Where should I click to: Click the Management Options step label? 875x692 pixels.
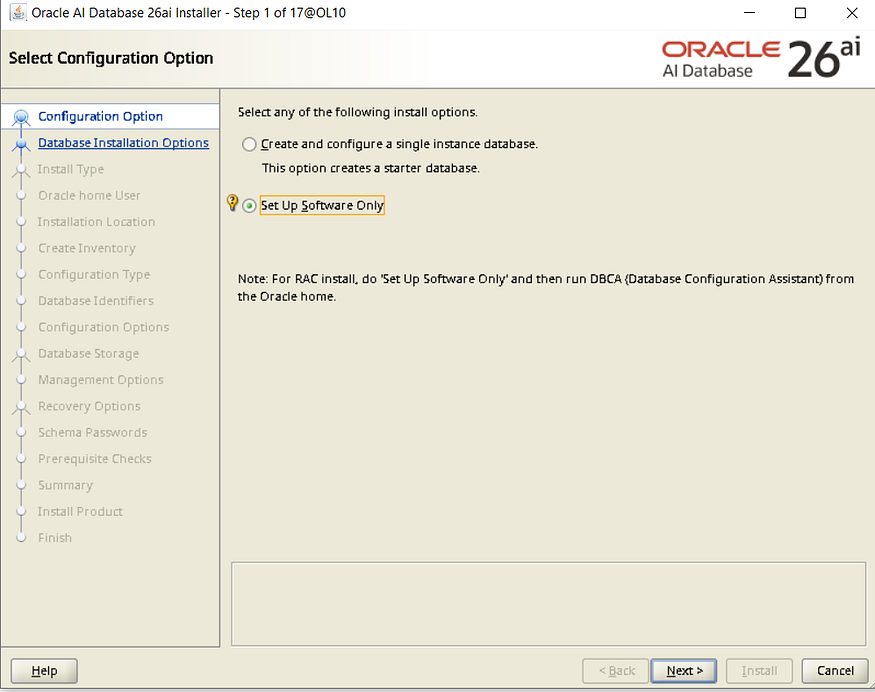101,379
